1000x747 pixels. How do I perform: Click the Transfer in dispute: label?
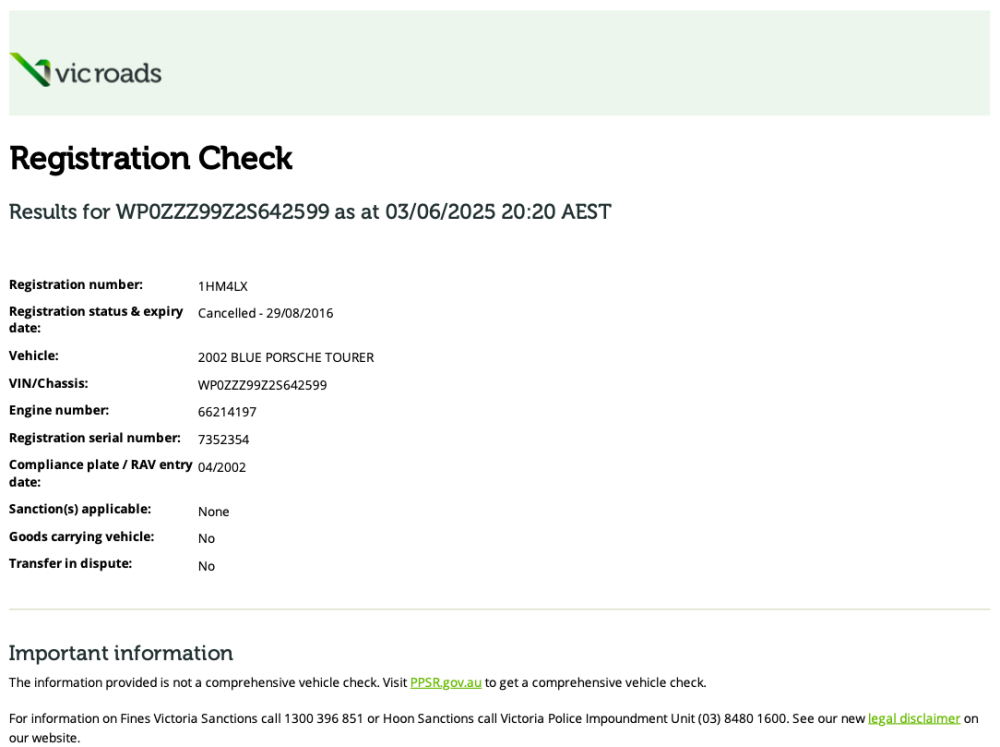(x=70, y=563)
